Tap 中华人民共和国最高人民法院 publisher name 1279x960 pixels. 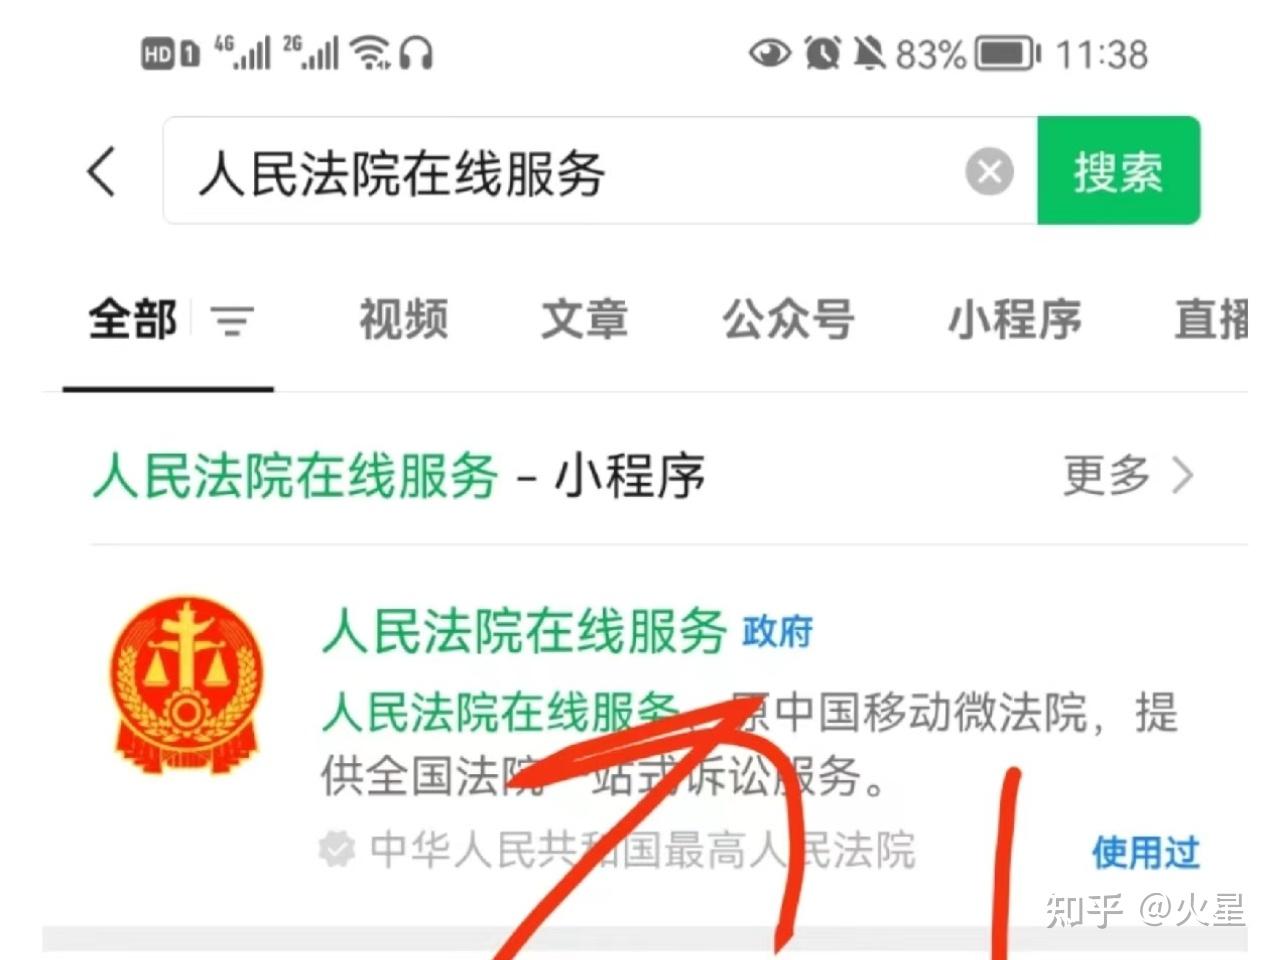(x=642, y=850)
